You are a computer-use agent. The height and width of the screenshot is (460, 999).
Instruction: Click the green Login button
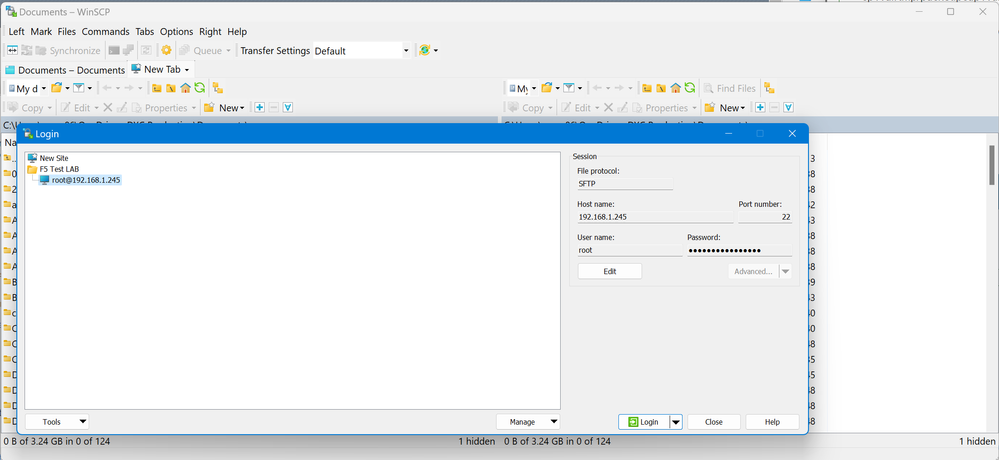643,422
